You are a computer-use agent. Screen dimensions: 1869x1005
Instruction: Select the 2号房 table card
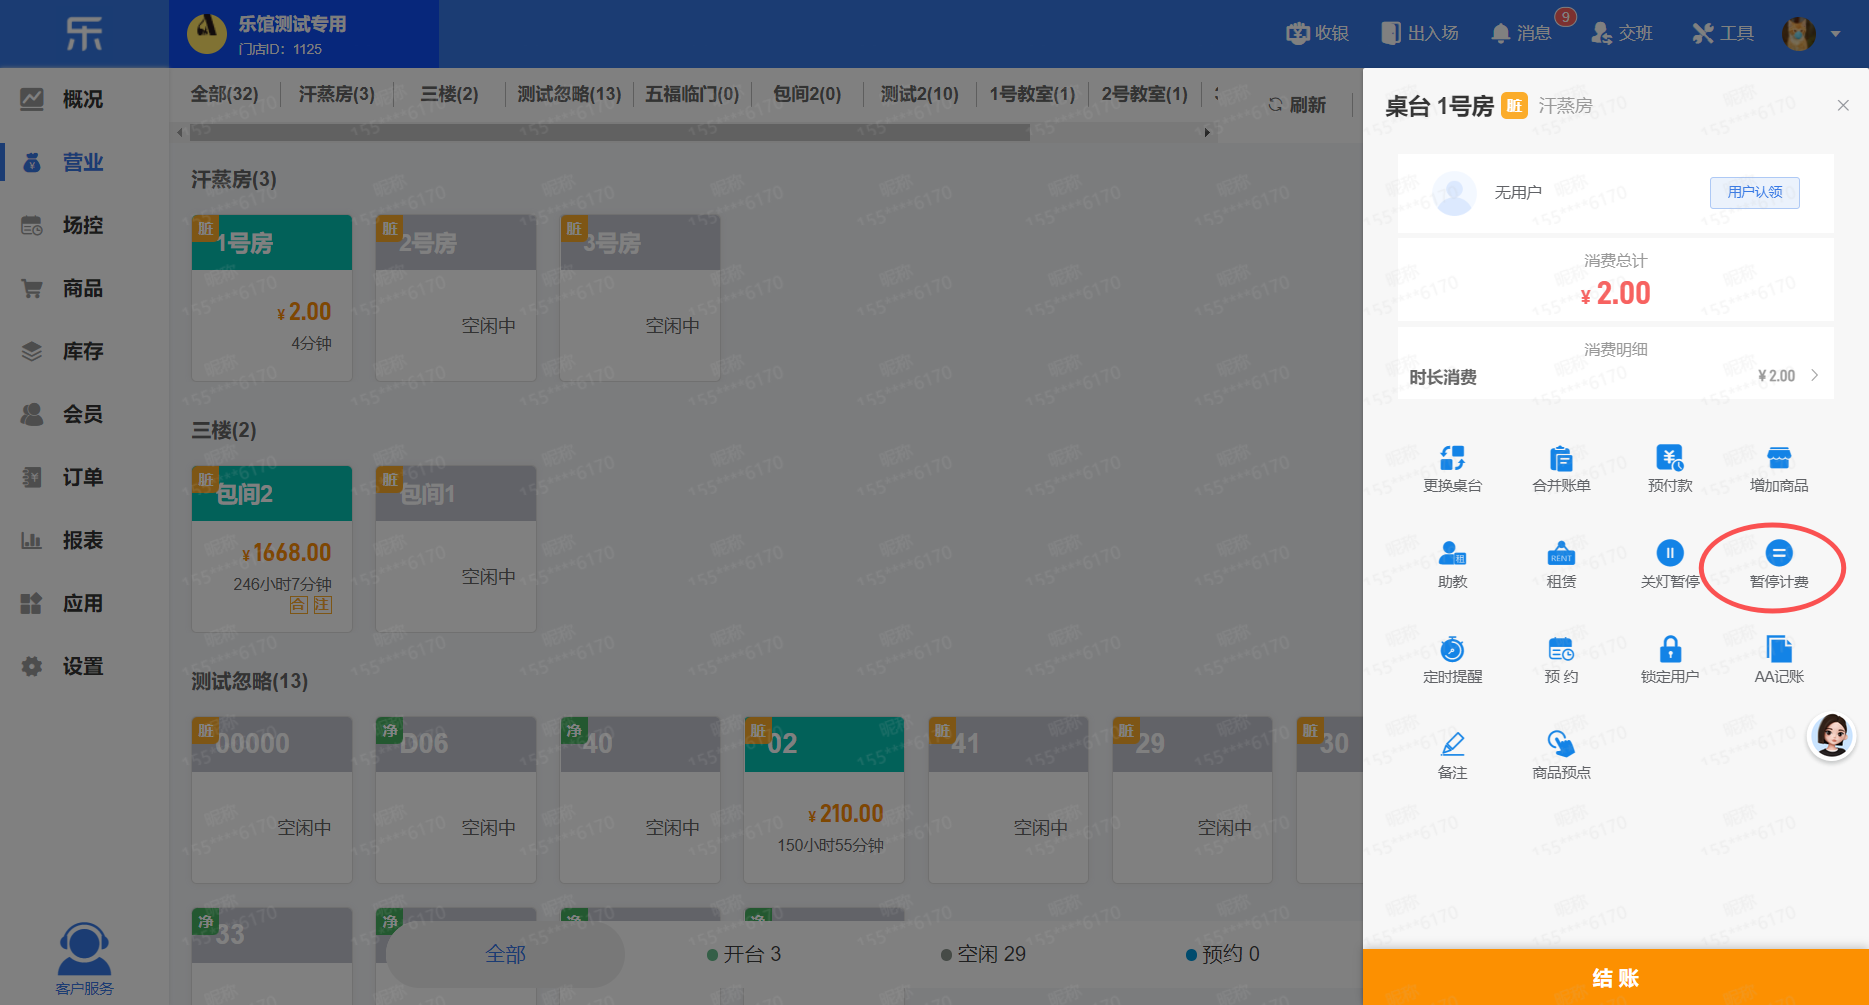(x=456, y=297)
